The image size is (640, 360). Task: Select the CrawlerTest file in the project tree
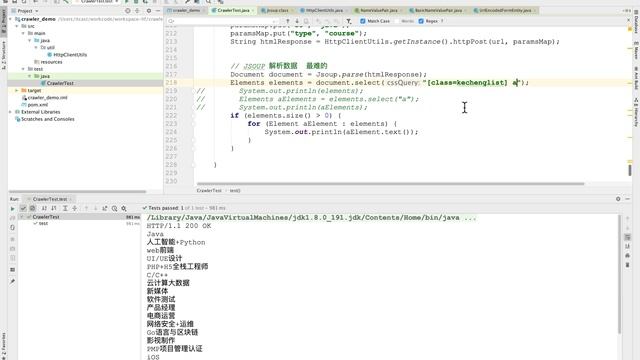[x=60, y=83]
